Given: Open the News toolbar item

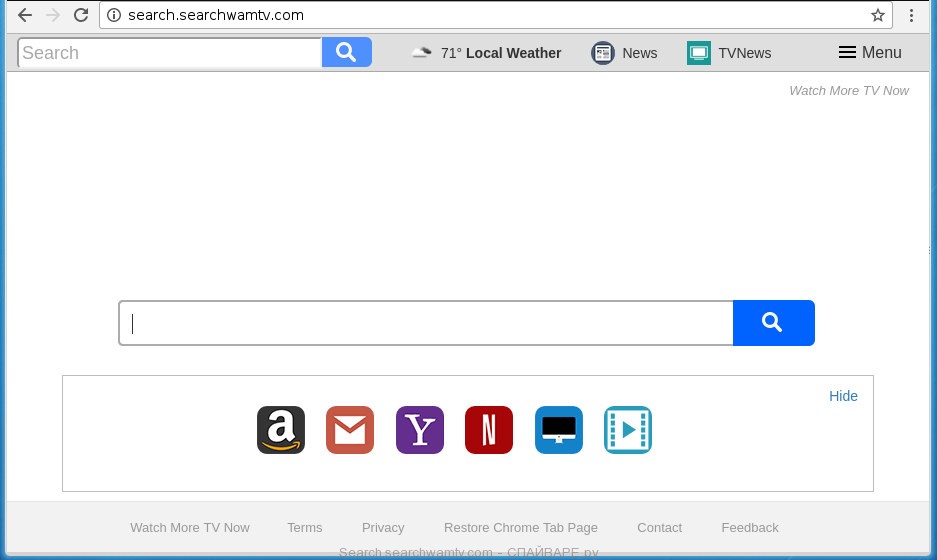Looking at the screenshot, I should [x=625, y=53].
